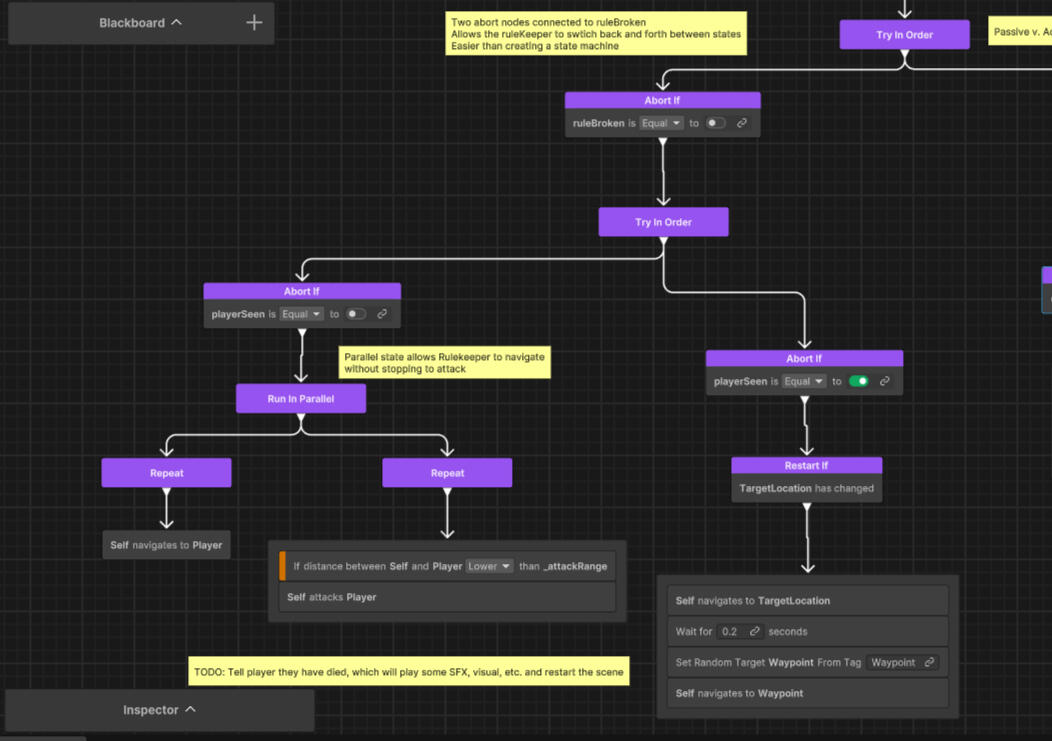Open Lower comparison dropdown in distance condition
The image size is (1052, 741).
[490, 566]
